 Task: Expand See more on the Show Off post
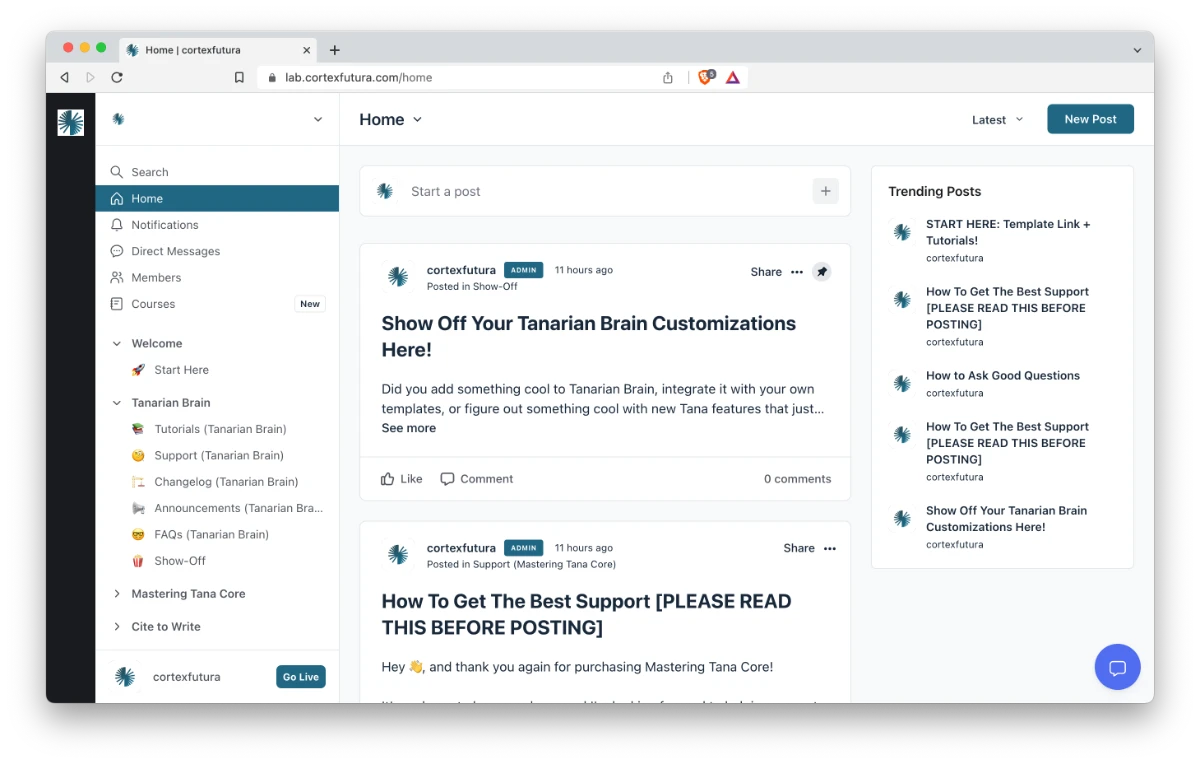408,428
